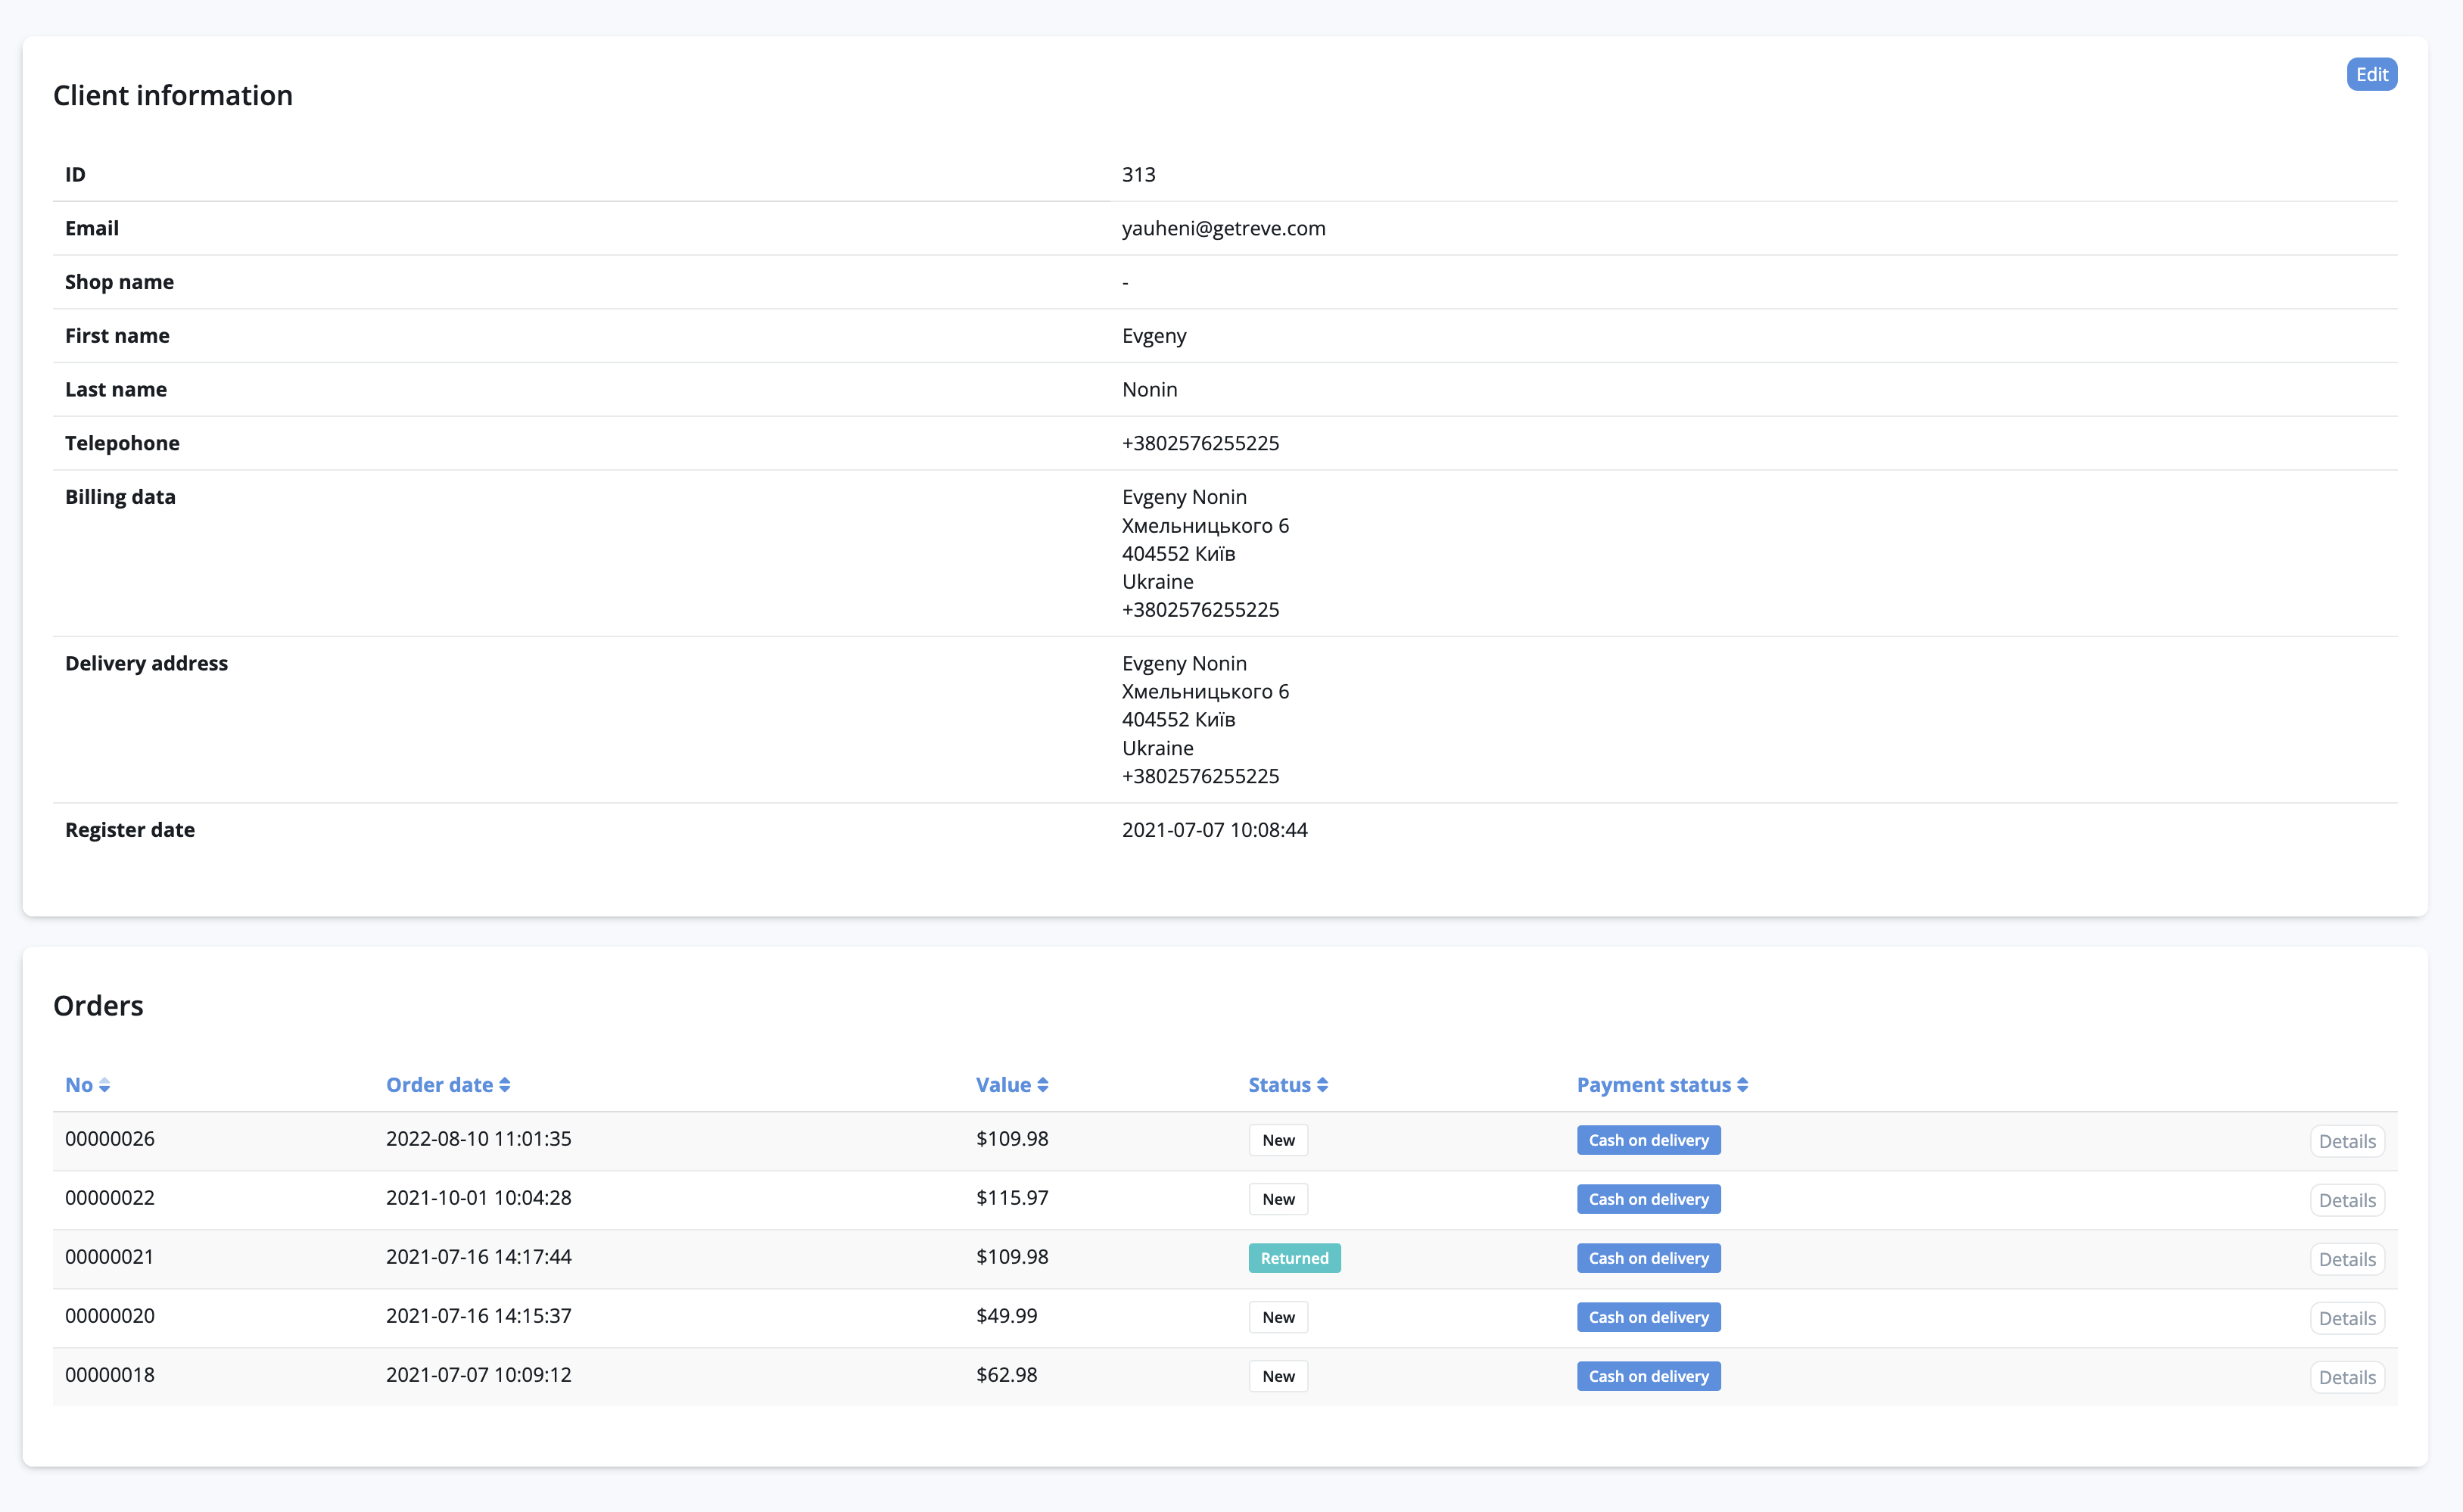This screenshot has width=2463, height=1512.
Task: Click Cash on delivery badge for order 00000018
Action: click(1647, 1376)
